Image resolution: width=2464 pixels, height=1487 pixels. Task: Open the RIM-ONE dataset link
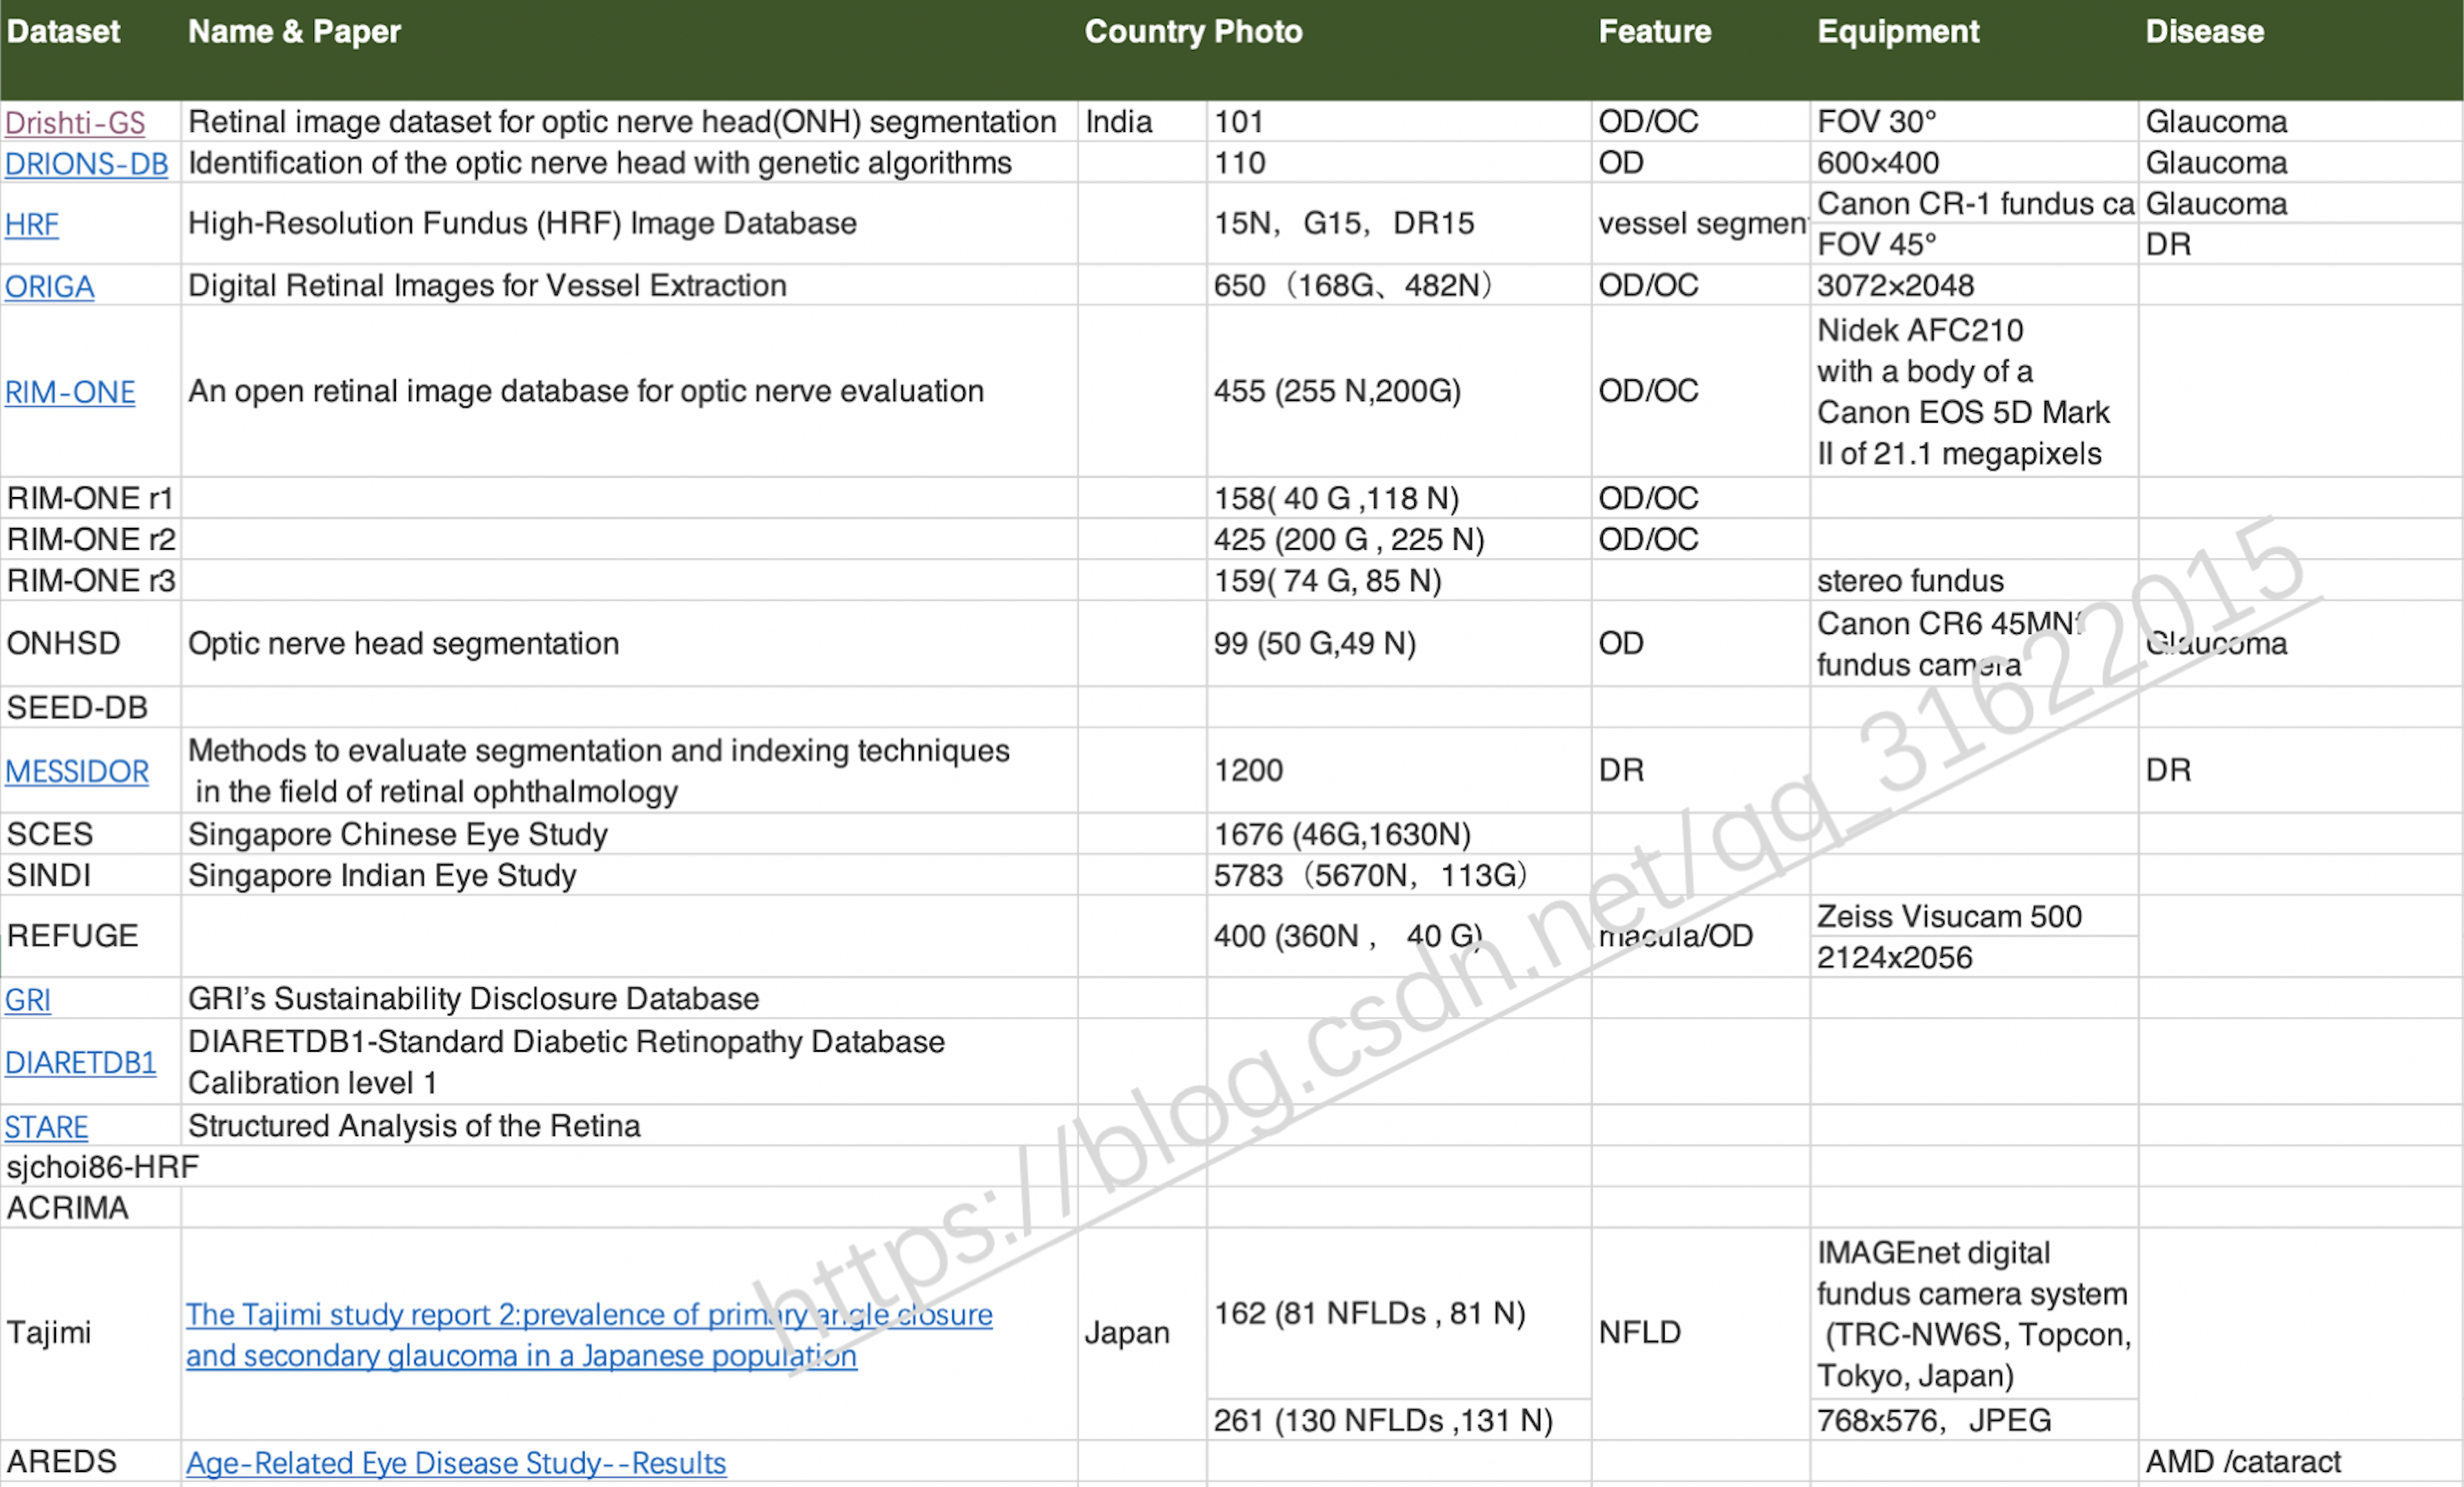coord(70,392)
